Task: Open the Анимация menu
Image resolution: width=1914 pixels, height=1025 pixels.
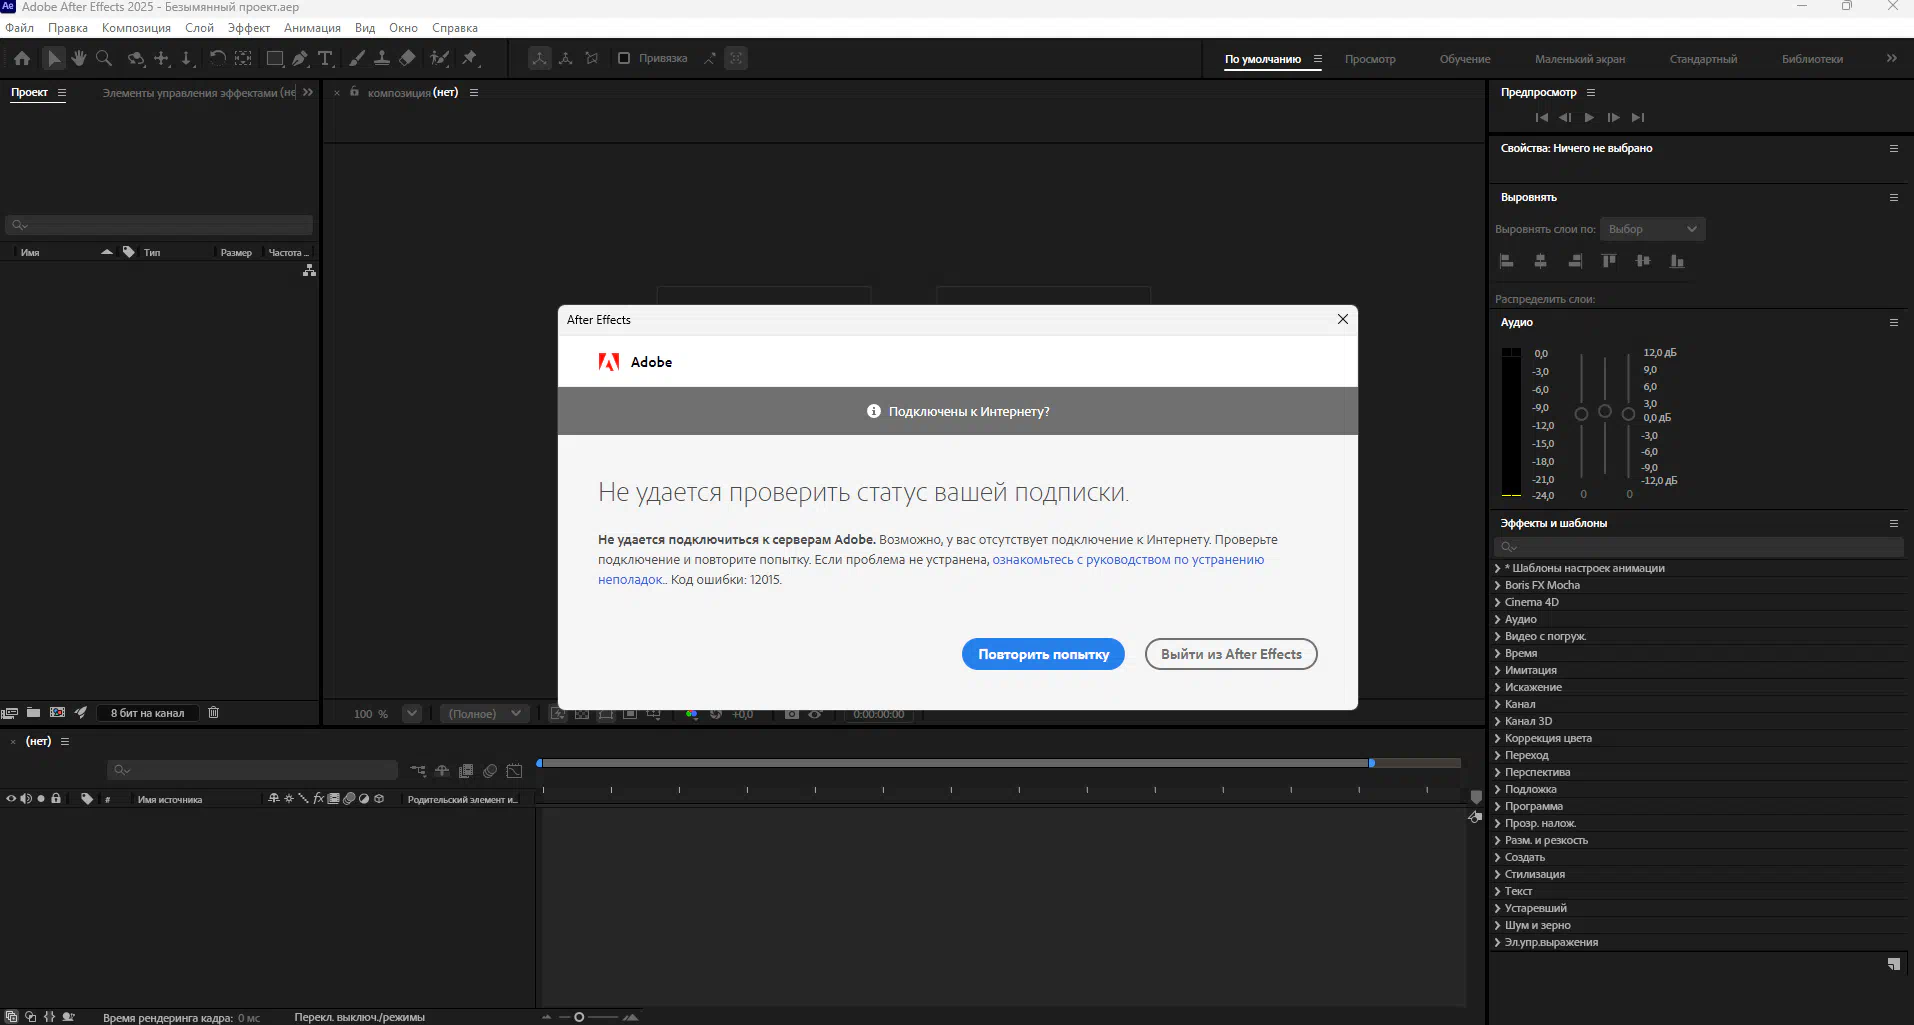Action: click(x=312, y=28)
